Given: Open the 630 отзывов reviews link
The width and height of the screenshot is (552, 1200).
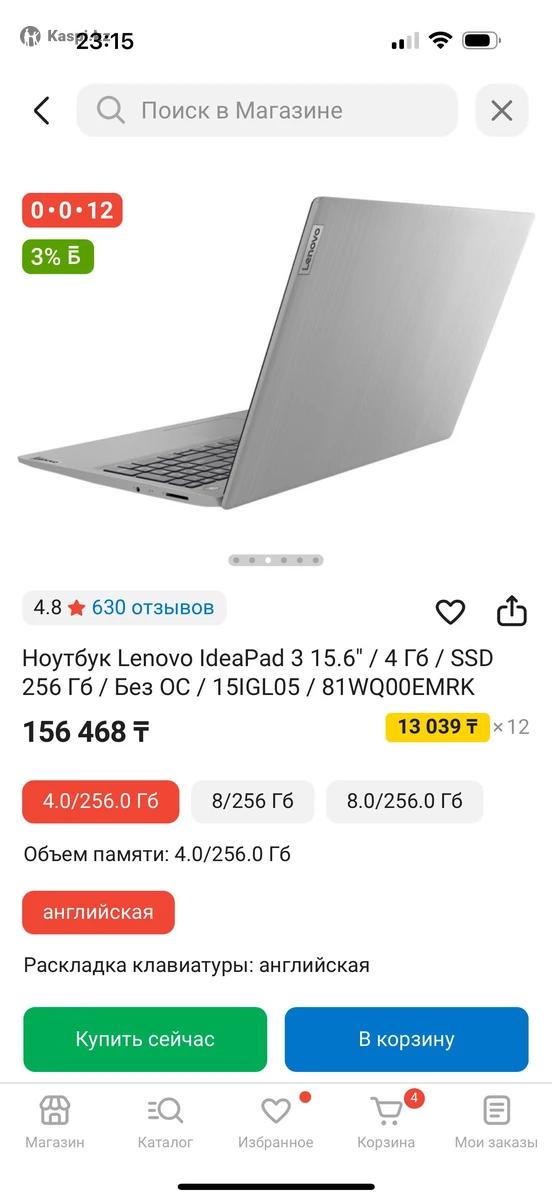Looking at the screenshot, I should [x=153, y=607].
